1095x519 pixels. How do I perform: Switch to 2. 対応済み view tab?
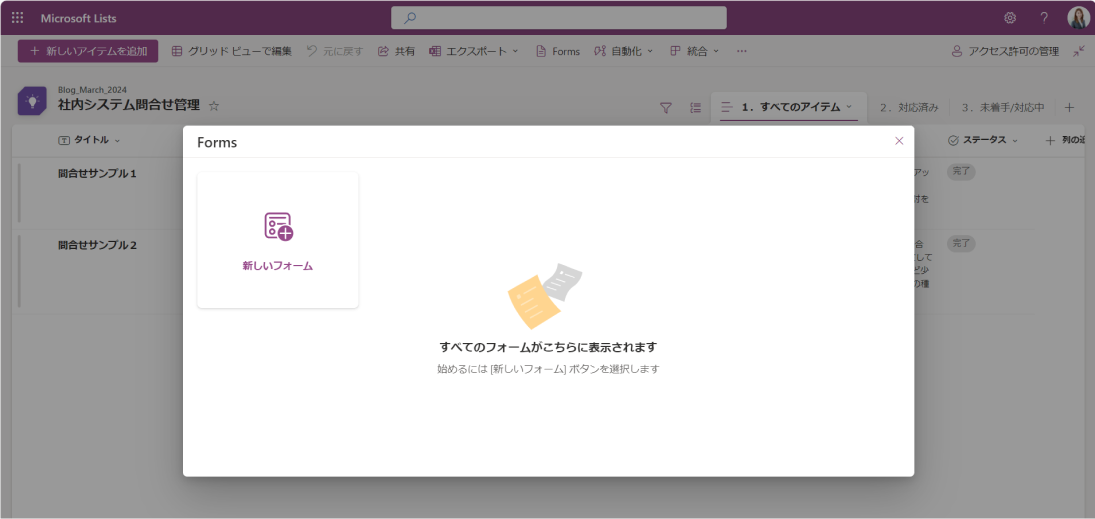[x=909, y=108]
